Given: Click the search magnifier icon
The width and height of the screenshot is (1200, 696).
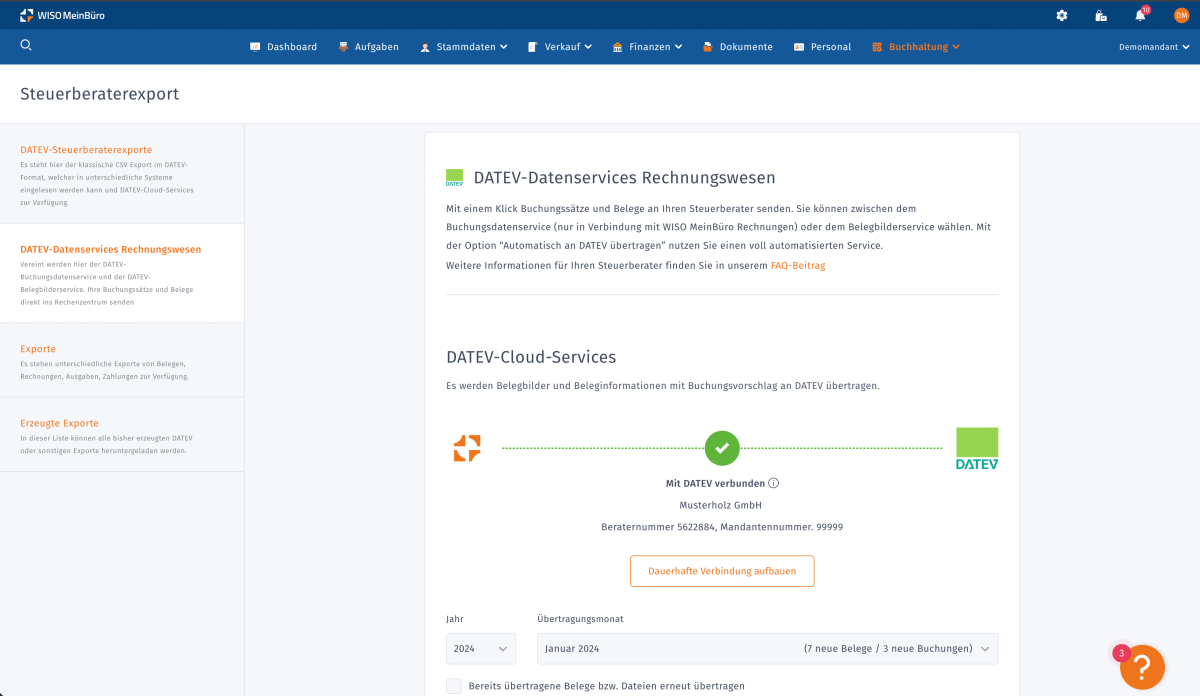Looking at the screenshot, I should 26,45.
